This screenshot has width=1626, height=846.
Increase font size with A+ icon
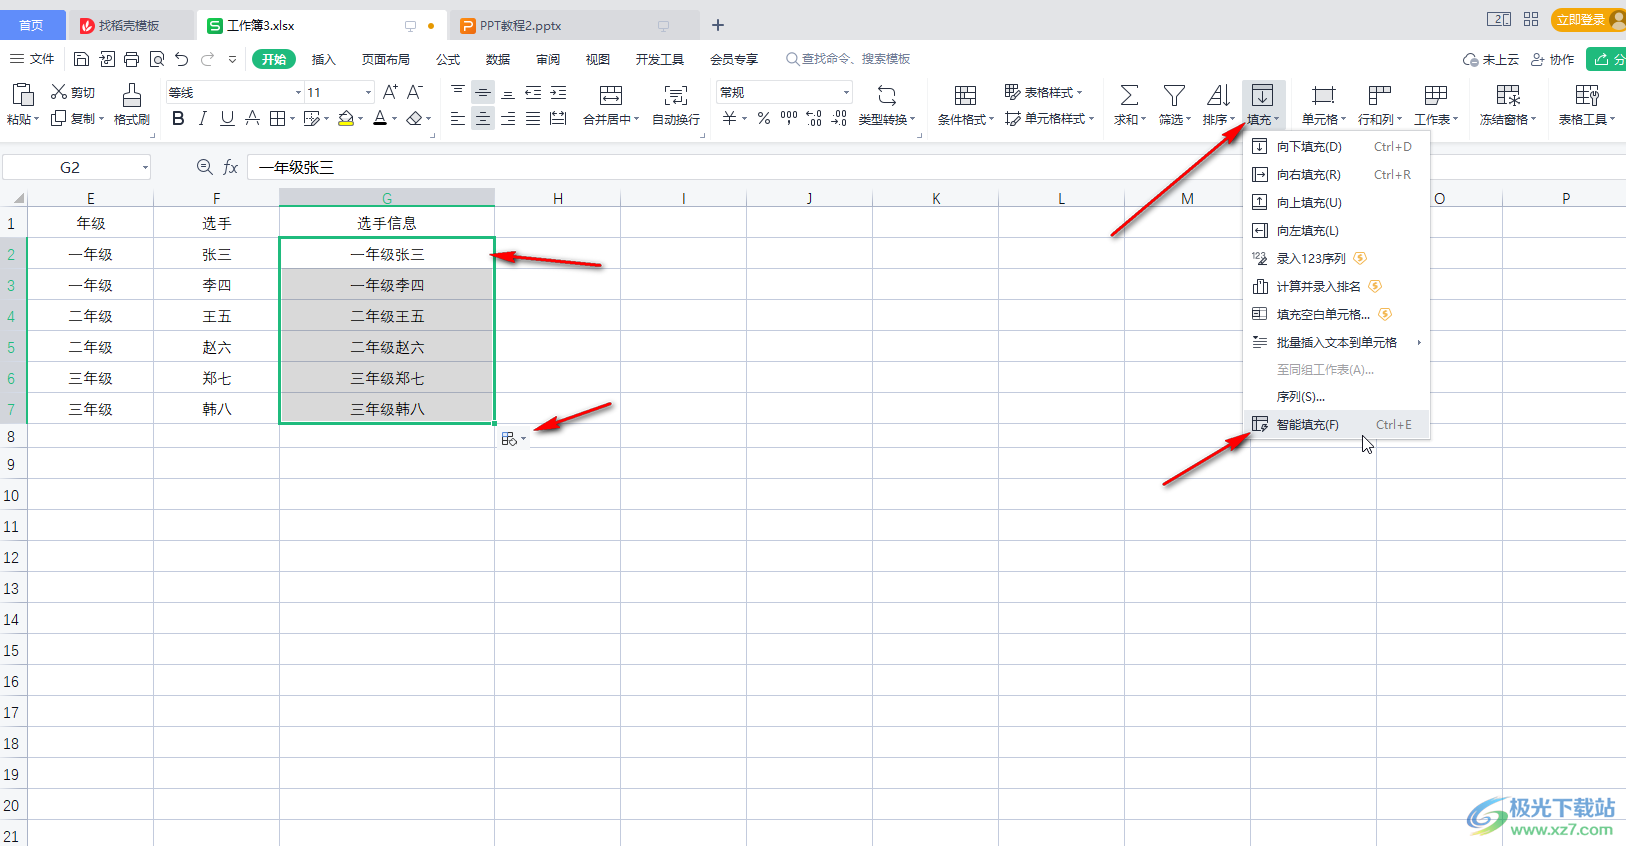point(390,92)
